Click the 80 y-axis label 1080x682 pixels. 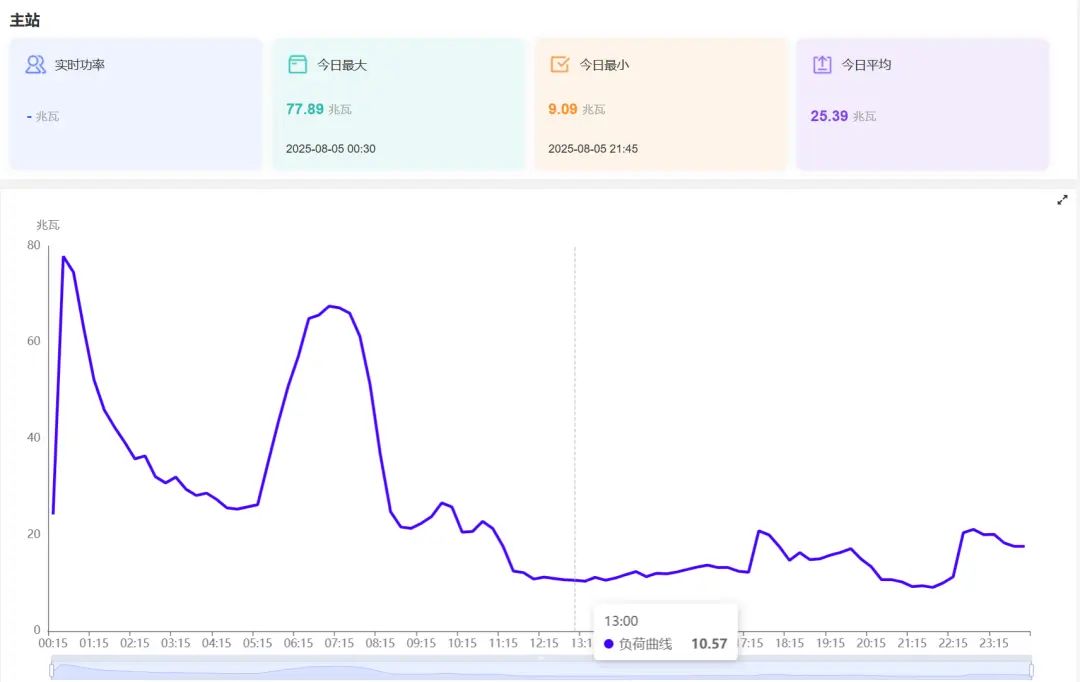[34, 245]
